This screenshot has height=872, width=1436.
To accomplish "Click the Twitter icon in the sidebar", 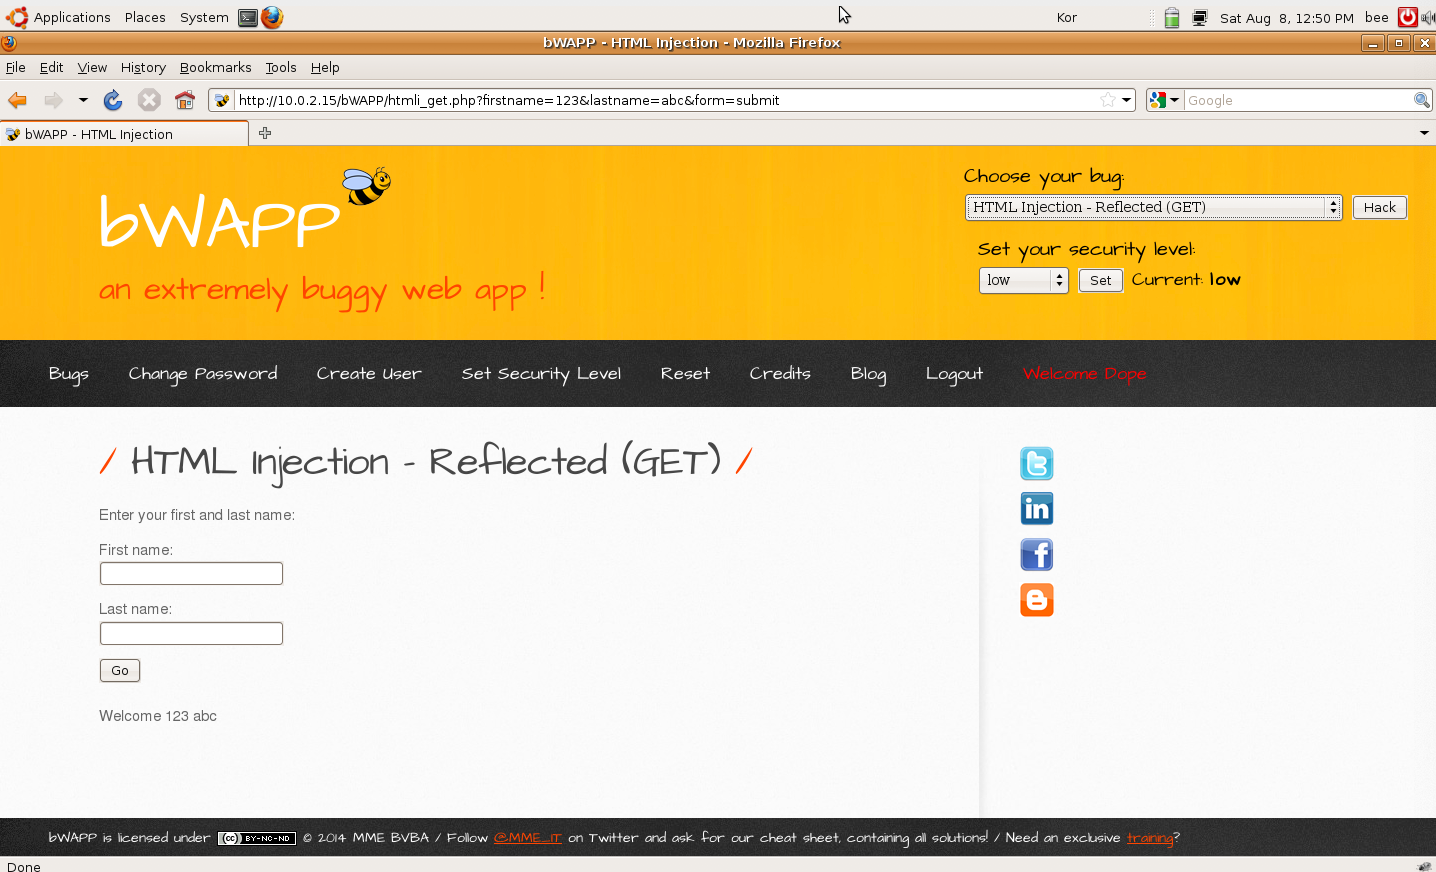I will (1037, 464).
